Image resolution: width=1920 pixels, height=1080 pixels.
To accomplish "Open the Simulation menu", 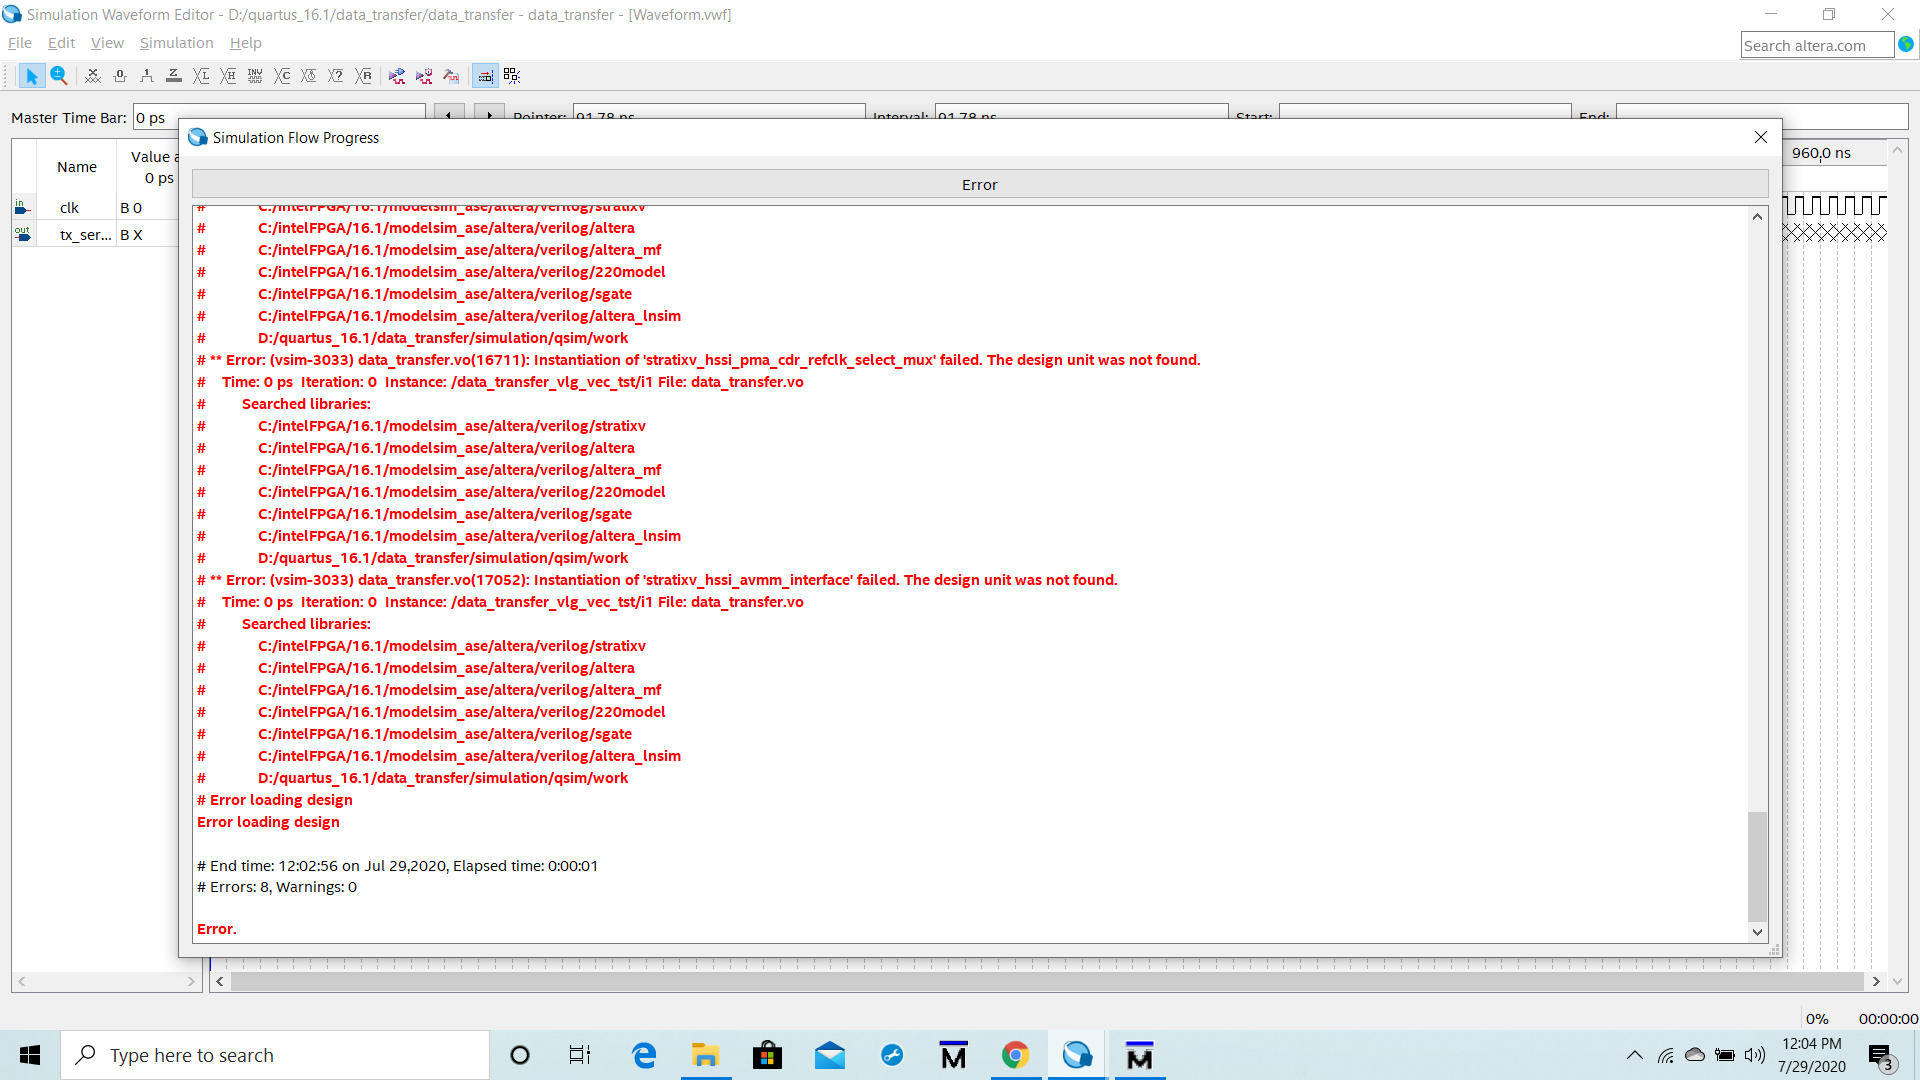I will coord(176,43).
